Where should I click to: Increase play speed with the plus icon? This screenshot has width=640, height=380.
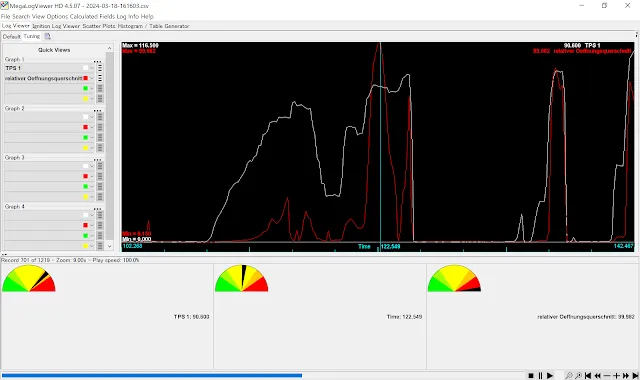(616, 376)
